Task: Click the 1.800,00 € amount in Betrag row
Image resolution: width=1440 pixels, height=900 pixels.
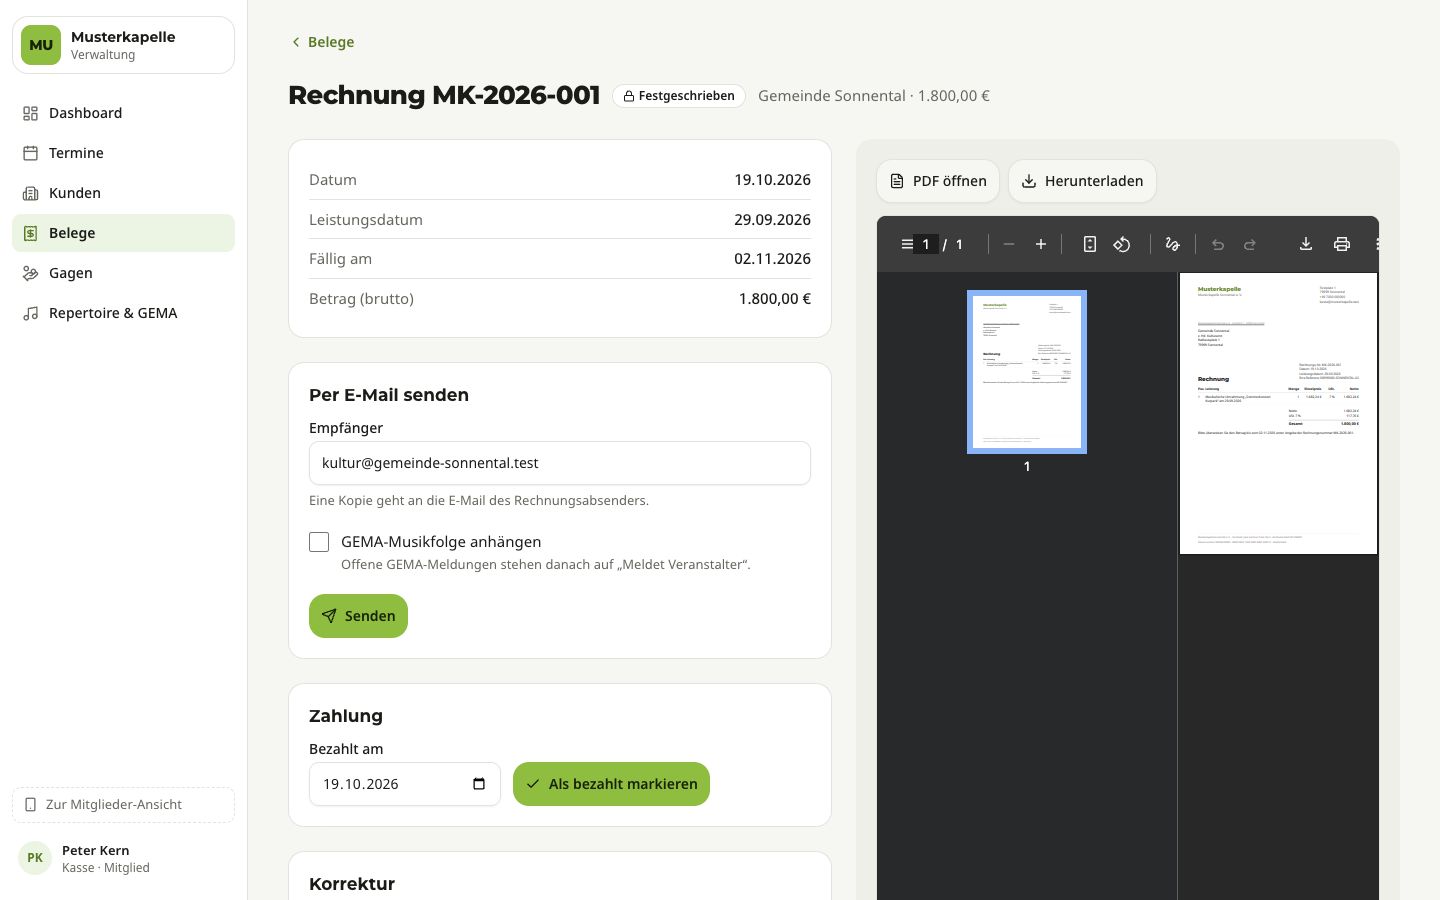Action: tap(775, 299)
